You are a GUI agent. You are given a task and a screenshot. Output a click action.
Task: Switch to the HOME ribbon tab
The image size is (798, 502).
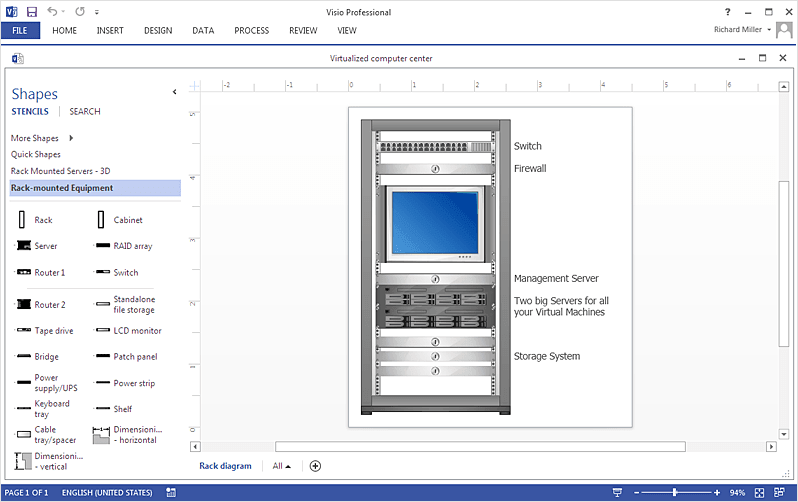coord(64,31)
